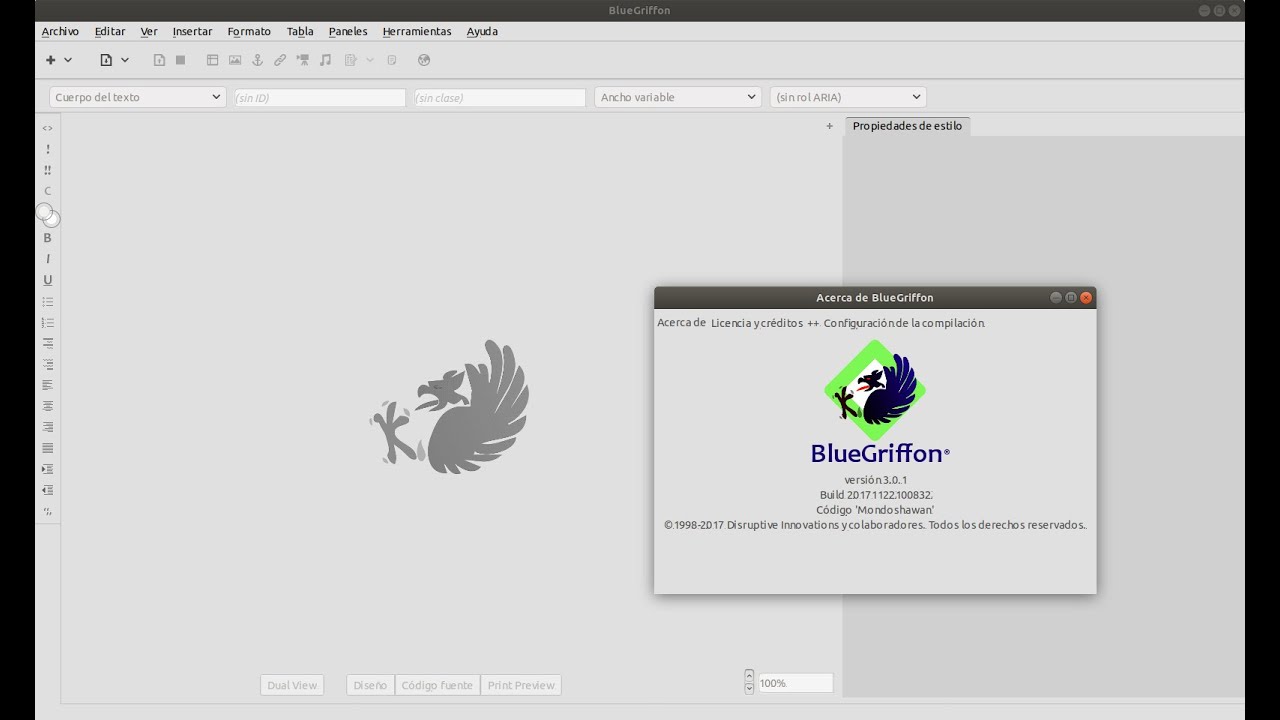This screenshot has width=1280, height=720.
Task: Select the Propiedades de estilo tab
Action: tap(907, 126)
